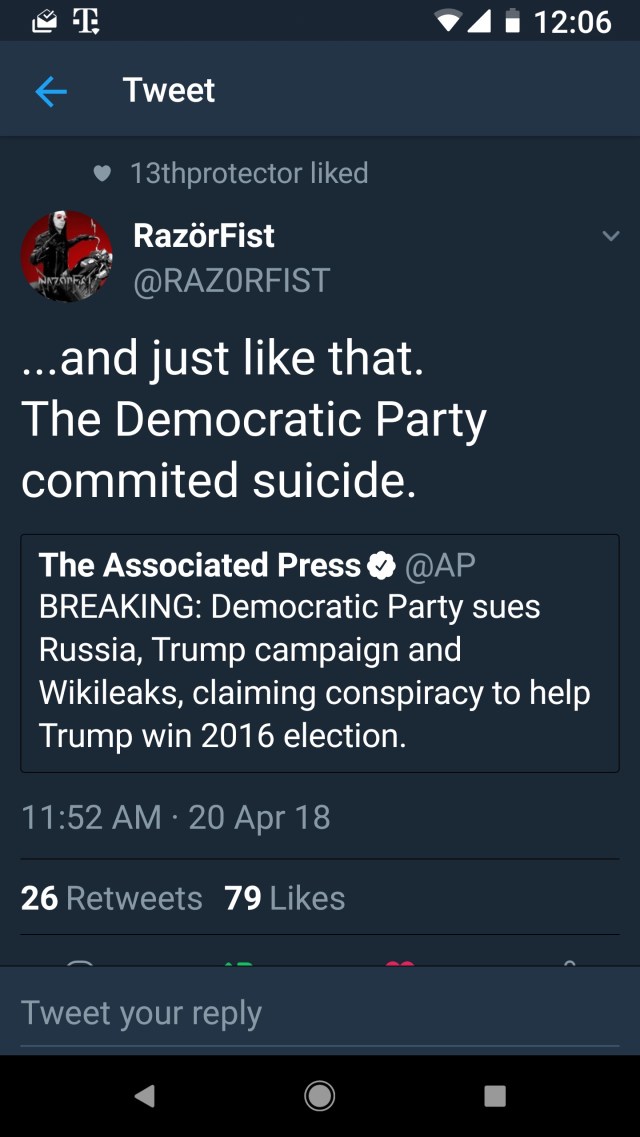Tap the red like heart icon
Viewport: 640px width, 1137px height.
[x=400, y=962]
